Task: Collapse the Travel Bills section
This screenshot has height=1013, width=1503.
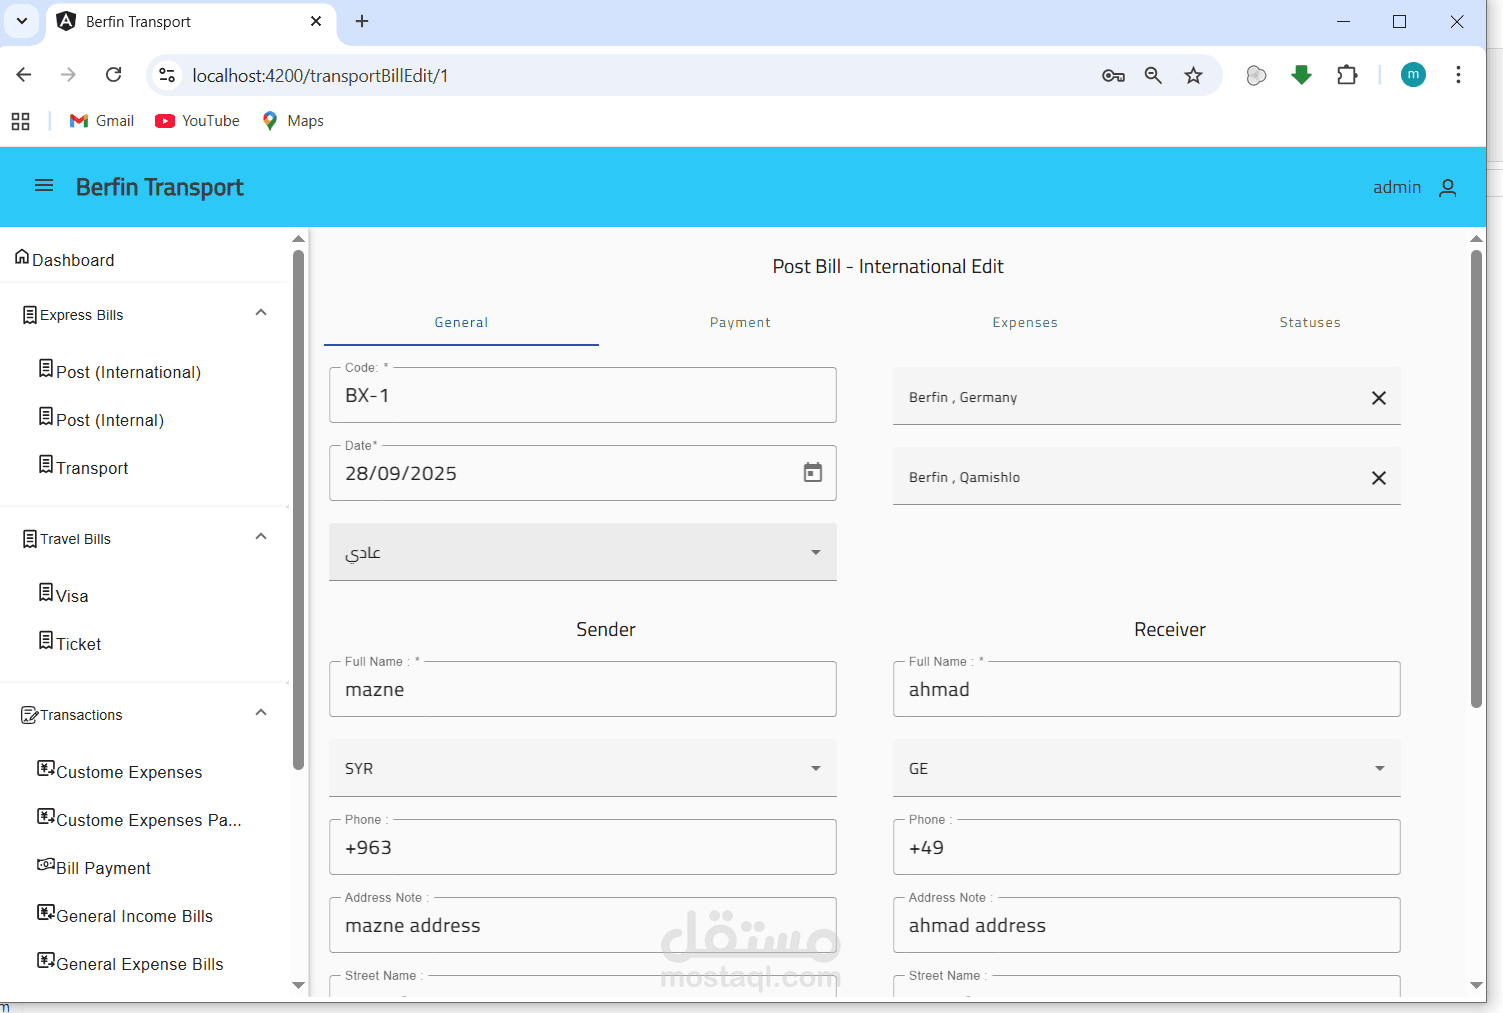Action: tap(261, 537)
